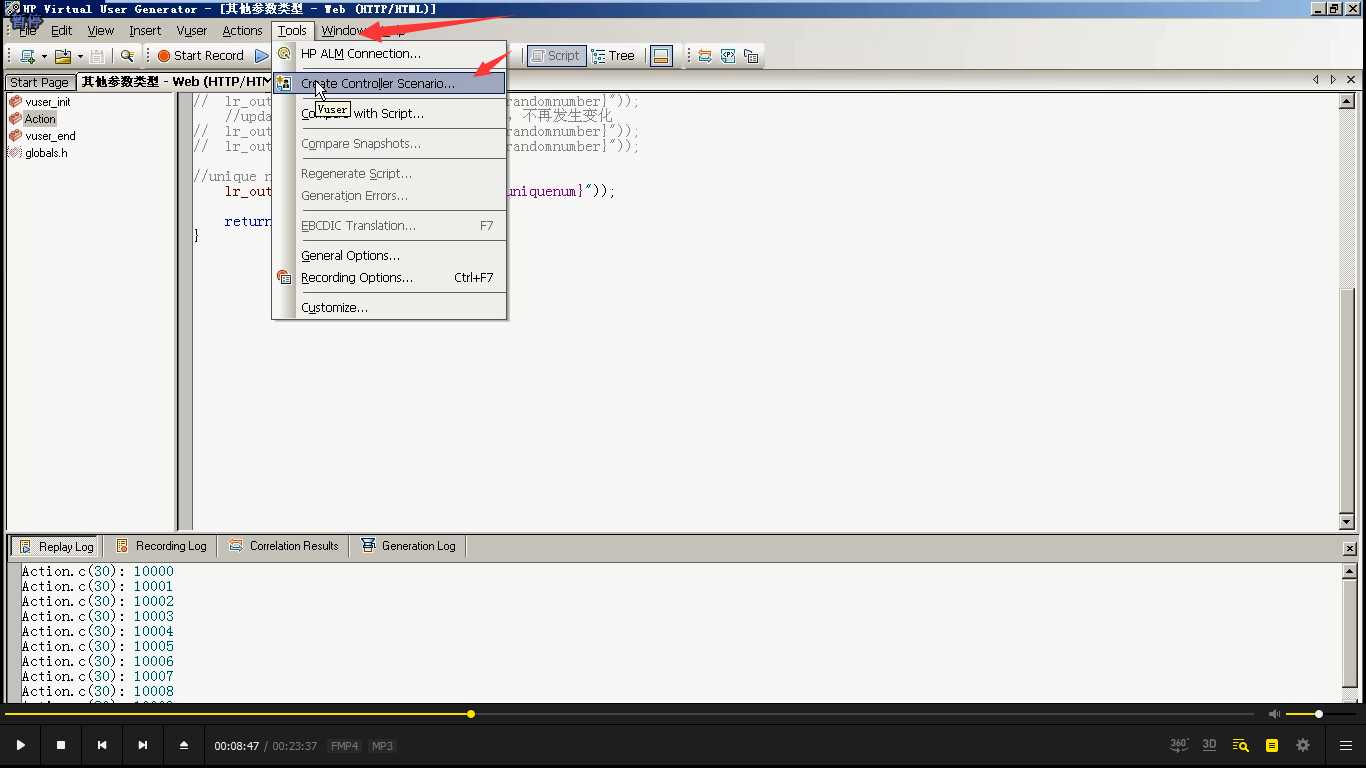Click Compare Snapshots menu entry
Screen dimensions: 1366x768
[x=390, y=143]
